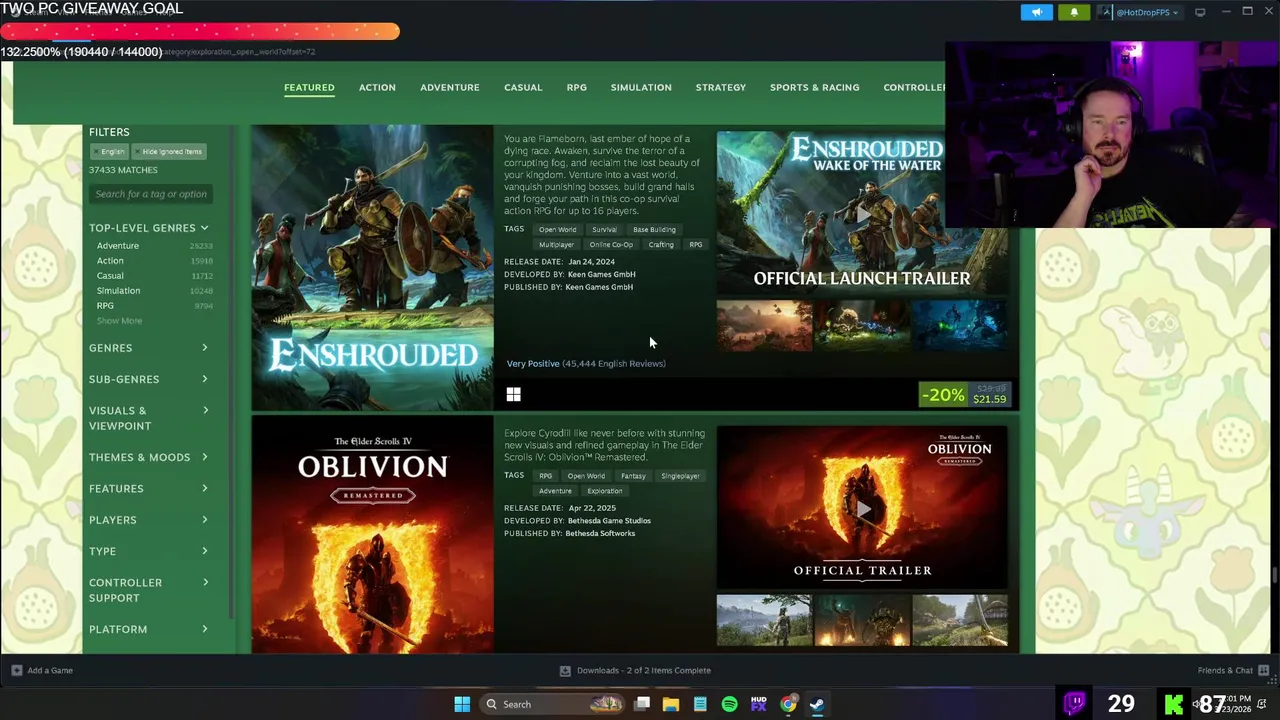
Task: Open Google Chrome from the taskbar
Action: pyautogui.click(x=788, y=704)
